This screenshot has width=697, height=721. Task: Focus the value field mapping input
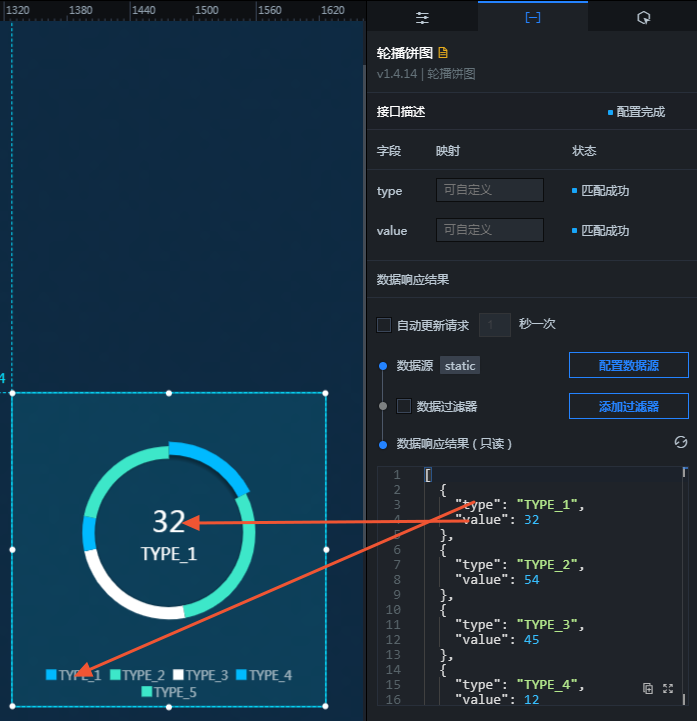pyautogui.click(x=490, y=230)
